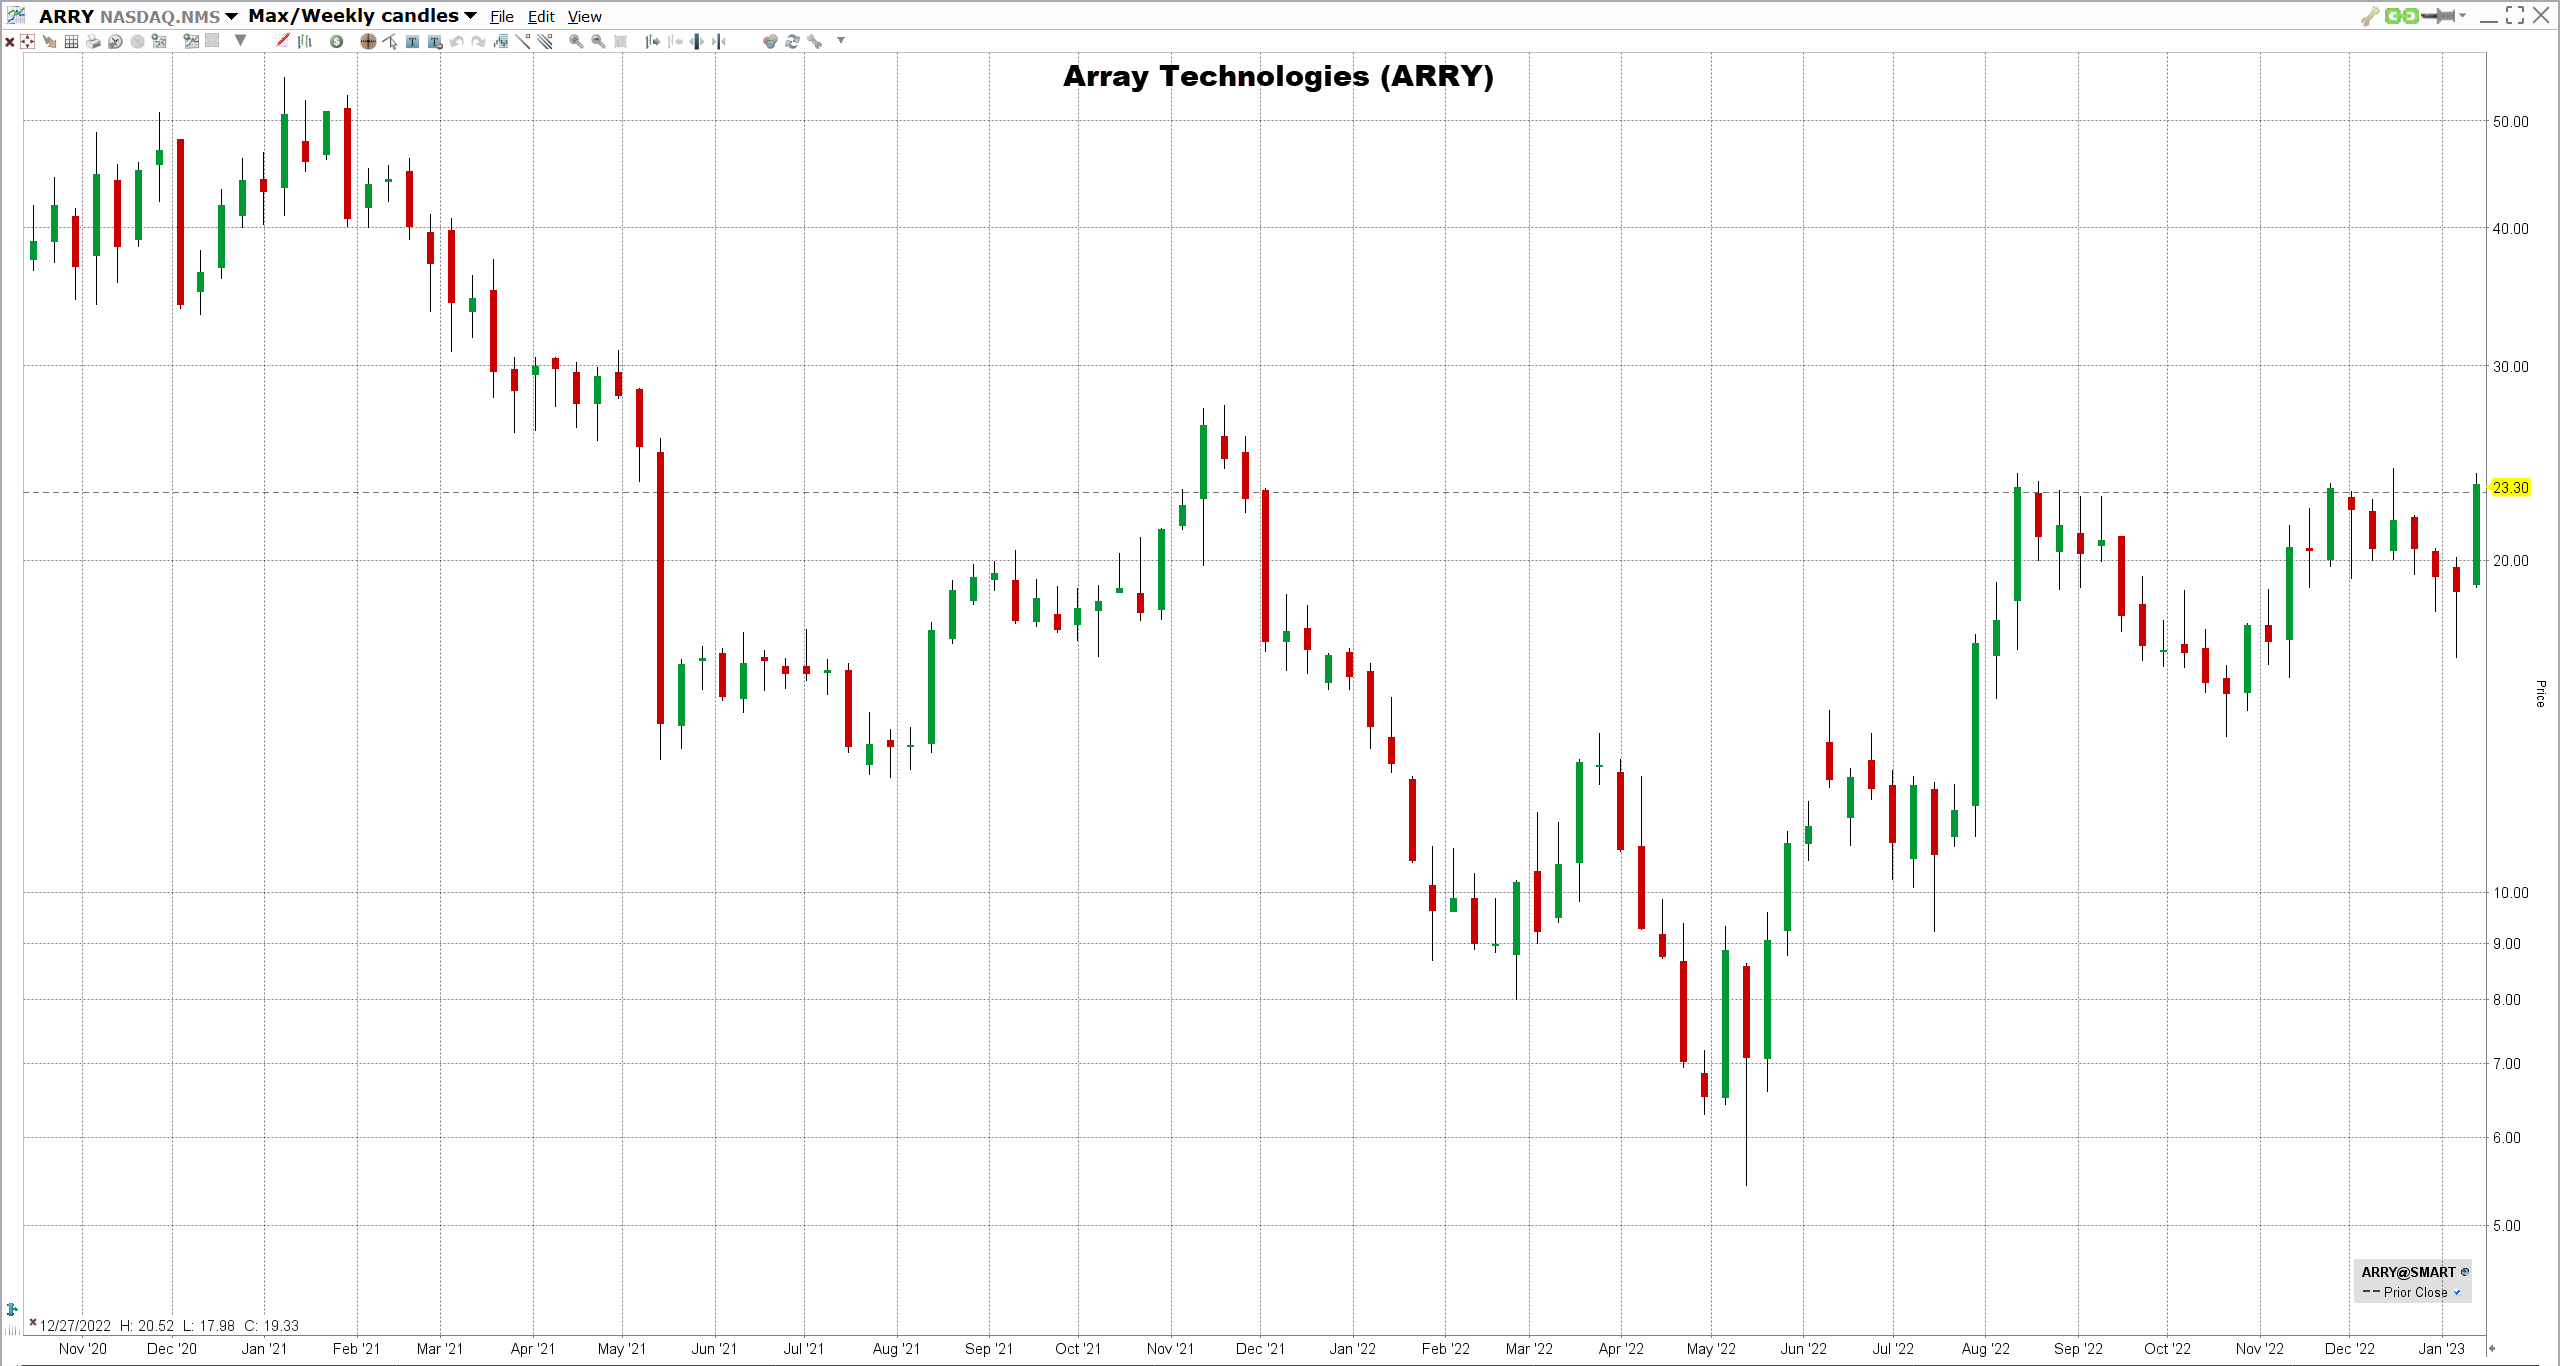Click the T text annotation icon
Screen dimensions: 2560x1366
click(x=412, y=41)
